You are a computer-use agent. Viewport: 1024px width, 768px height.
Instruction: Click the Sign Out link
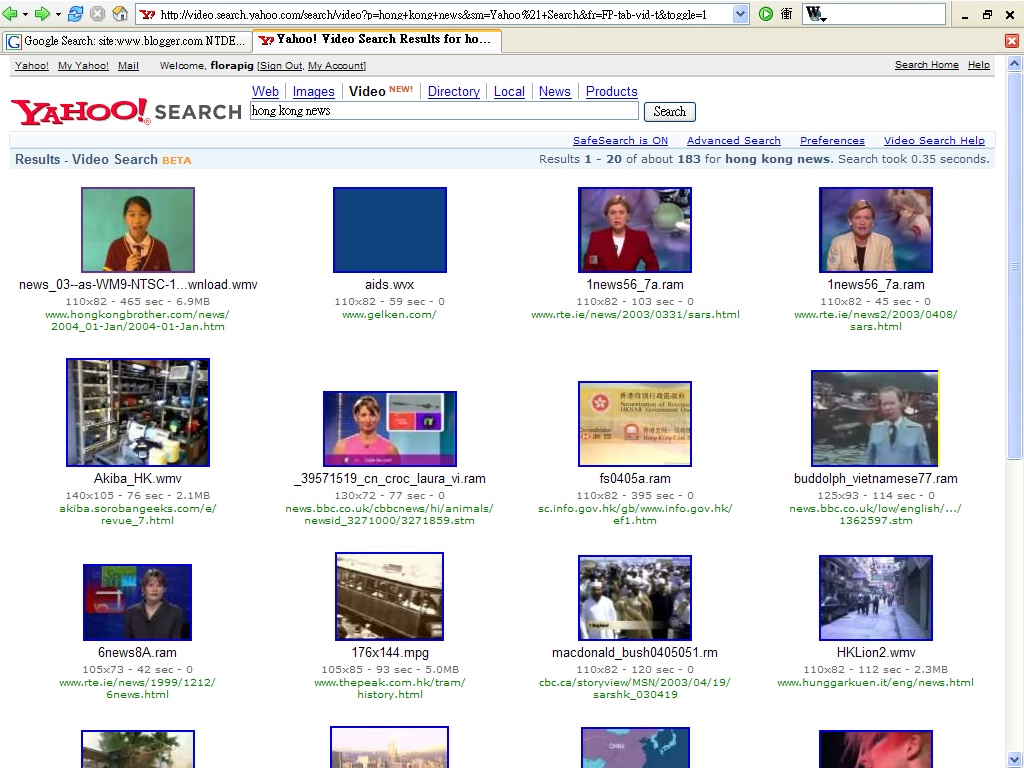(281, 65)
